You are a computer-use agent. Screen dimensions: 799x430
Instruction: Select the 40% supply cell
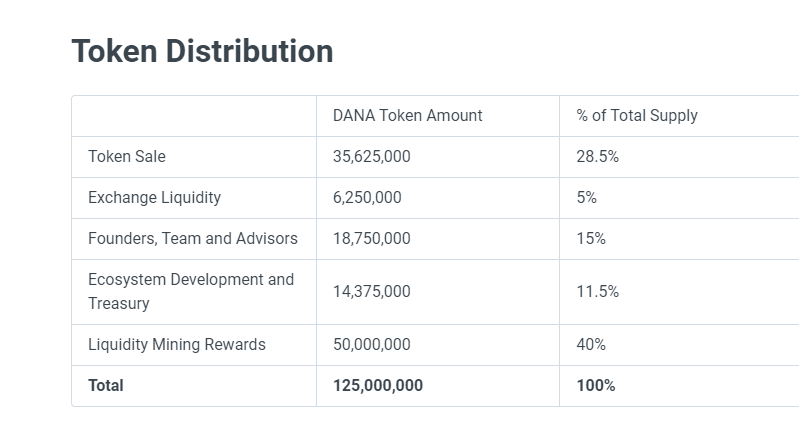click(x=591, y=345)
